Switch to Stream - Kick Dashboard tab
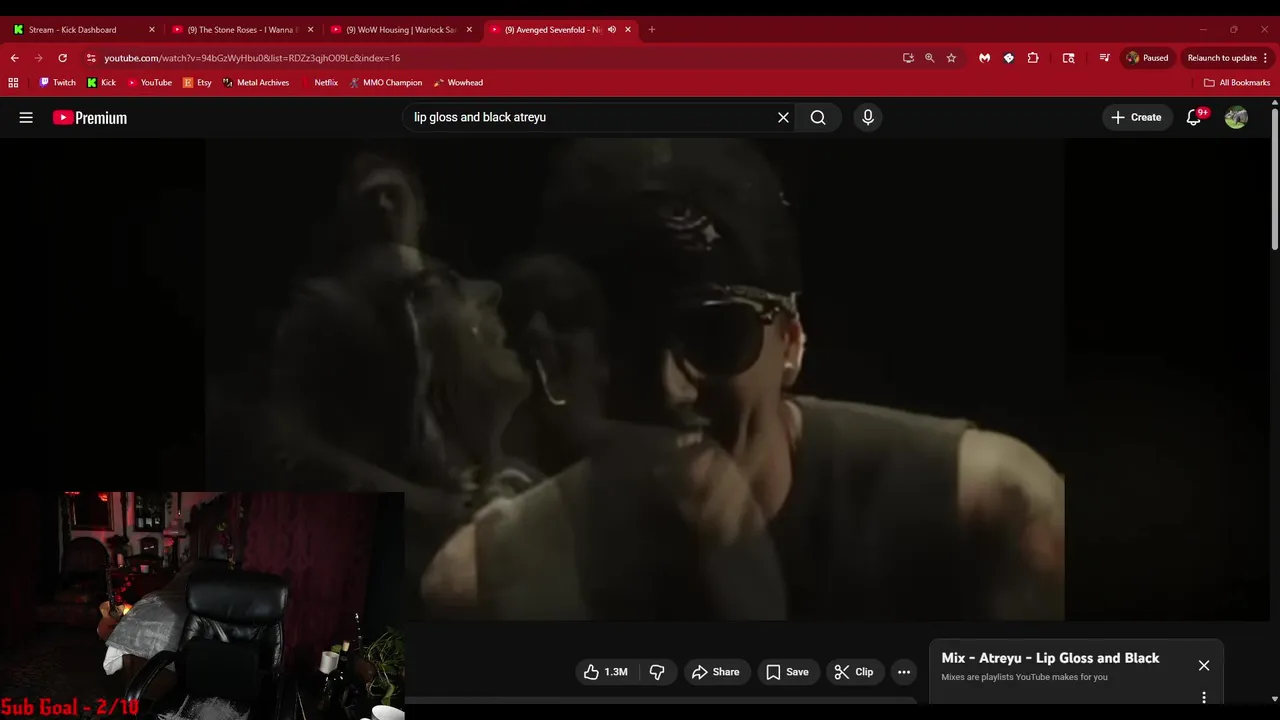The image size is (1280, 720). tap(82, 30)
